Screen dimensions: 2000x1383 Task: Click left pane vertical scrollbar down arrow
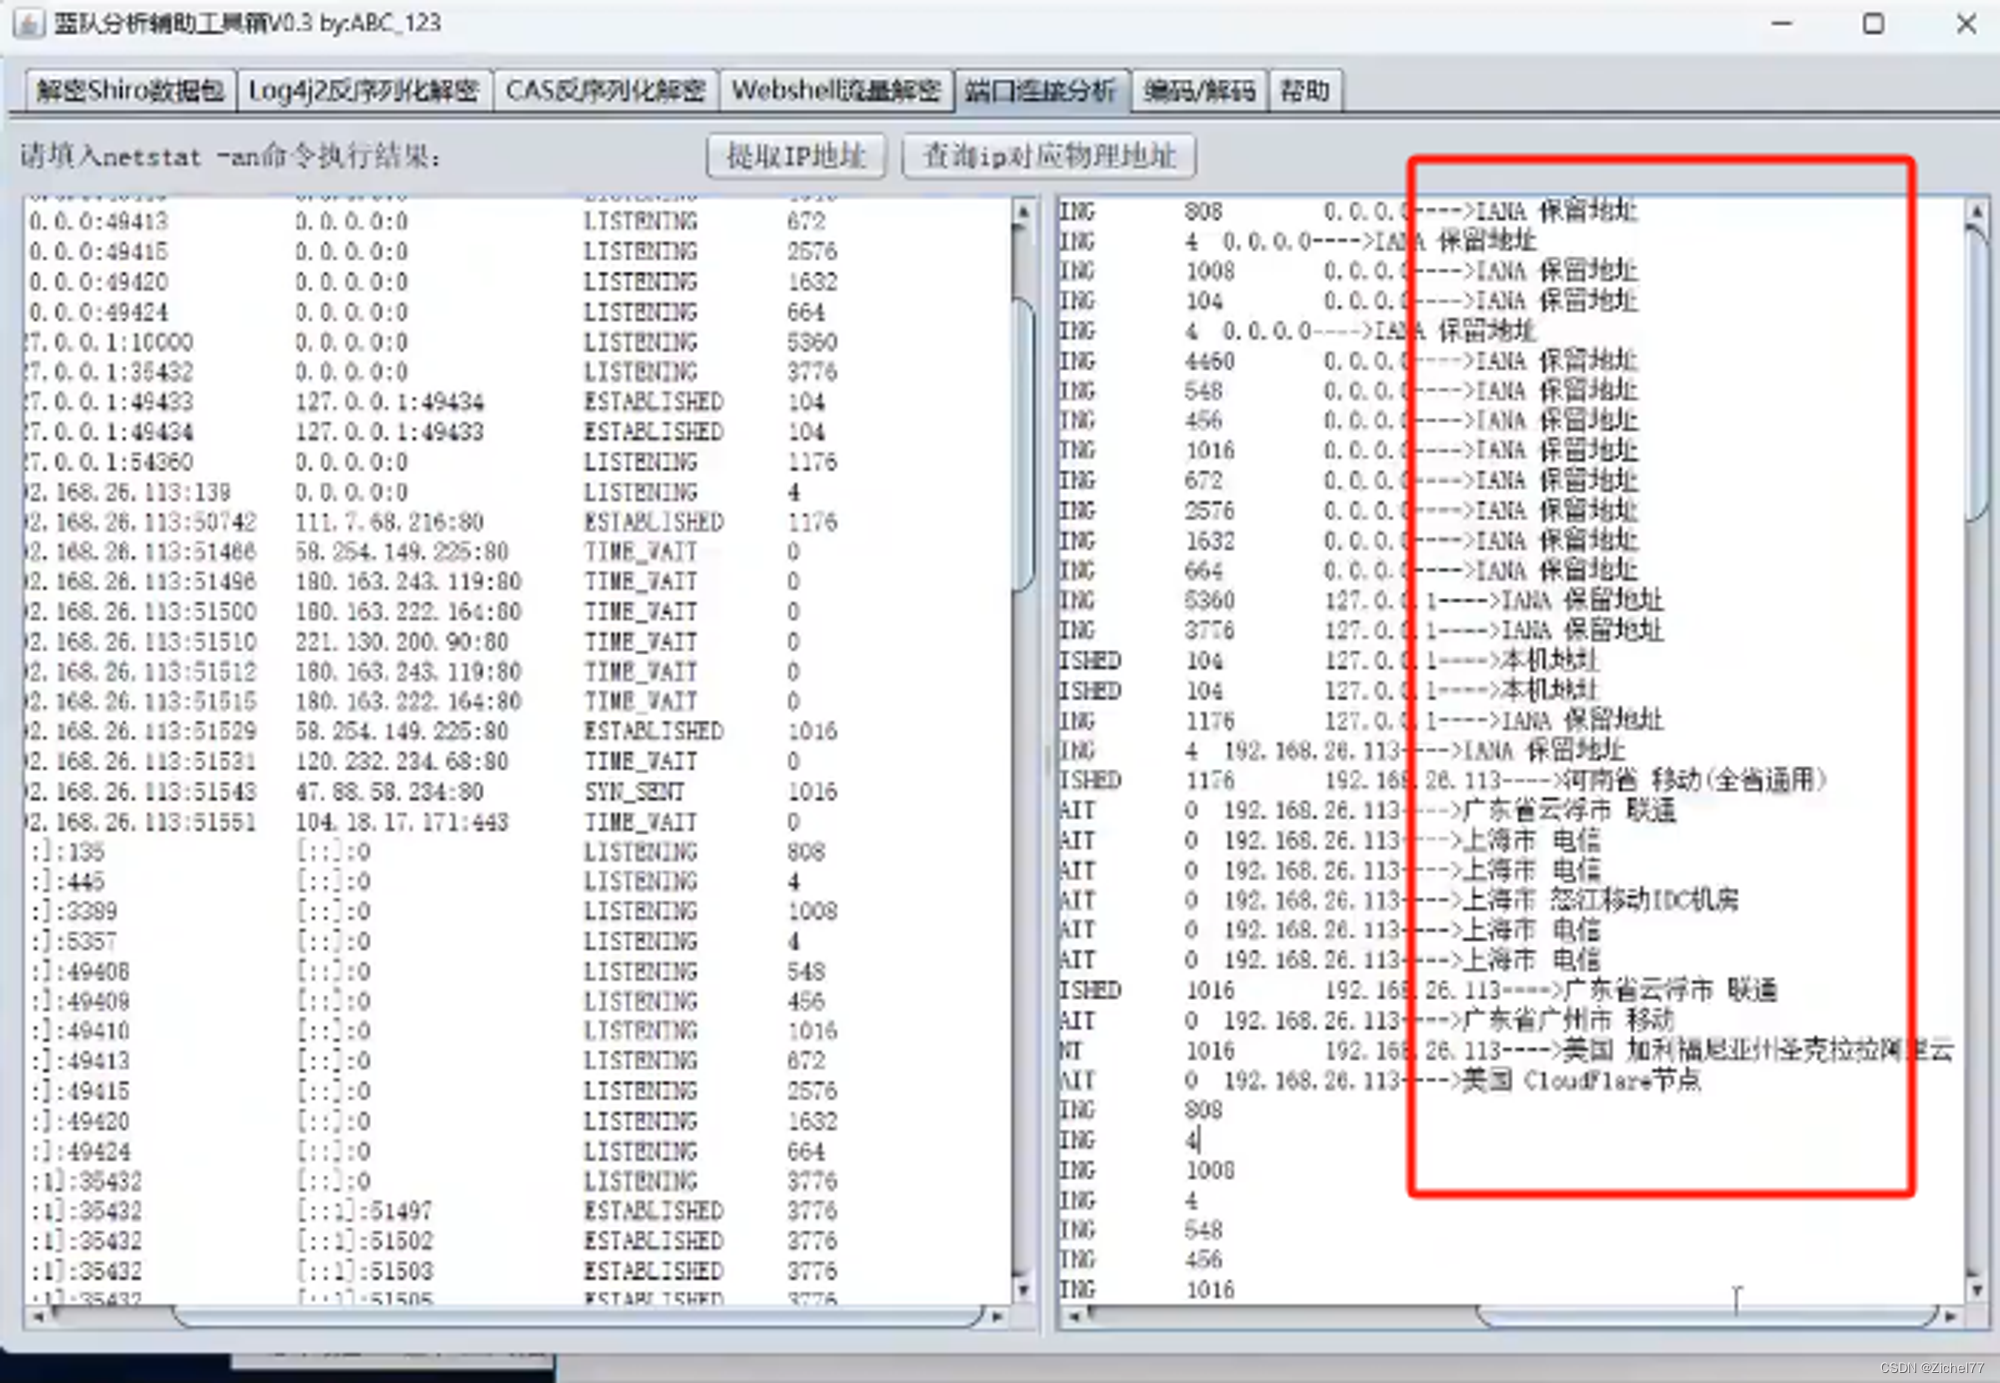1023,1291
